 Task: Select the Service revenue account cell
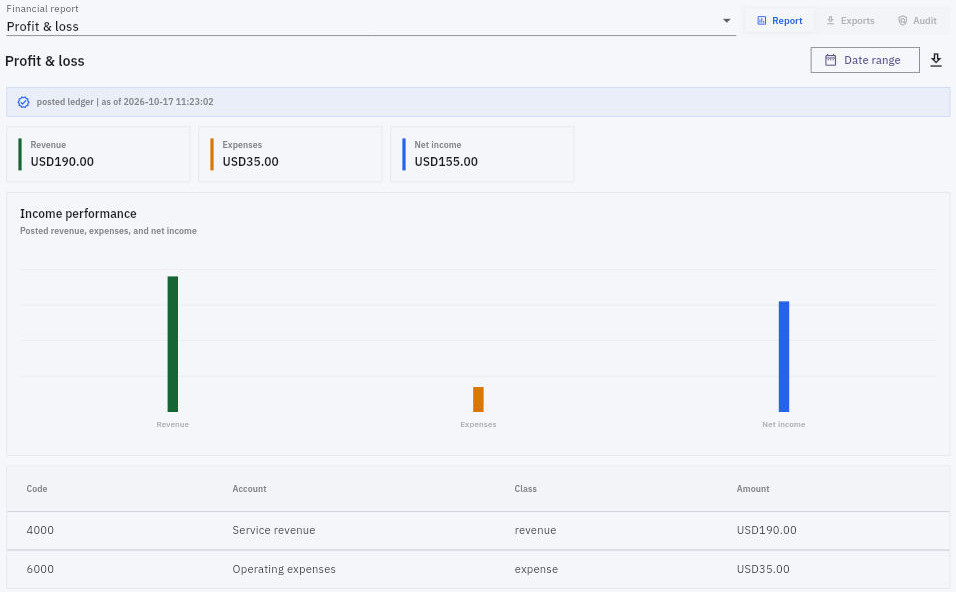point(274,530)
